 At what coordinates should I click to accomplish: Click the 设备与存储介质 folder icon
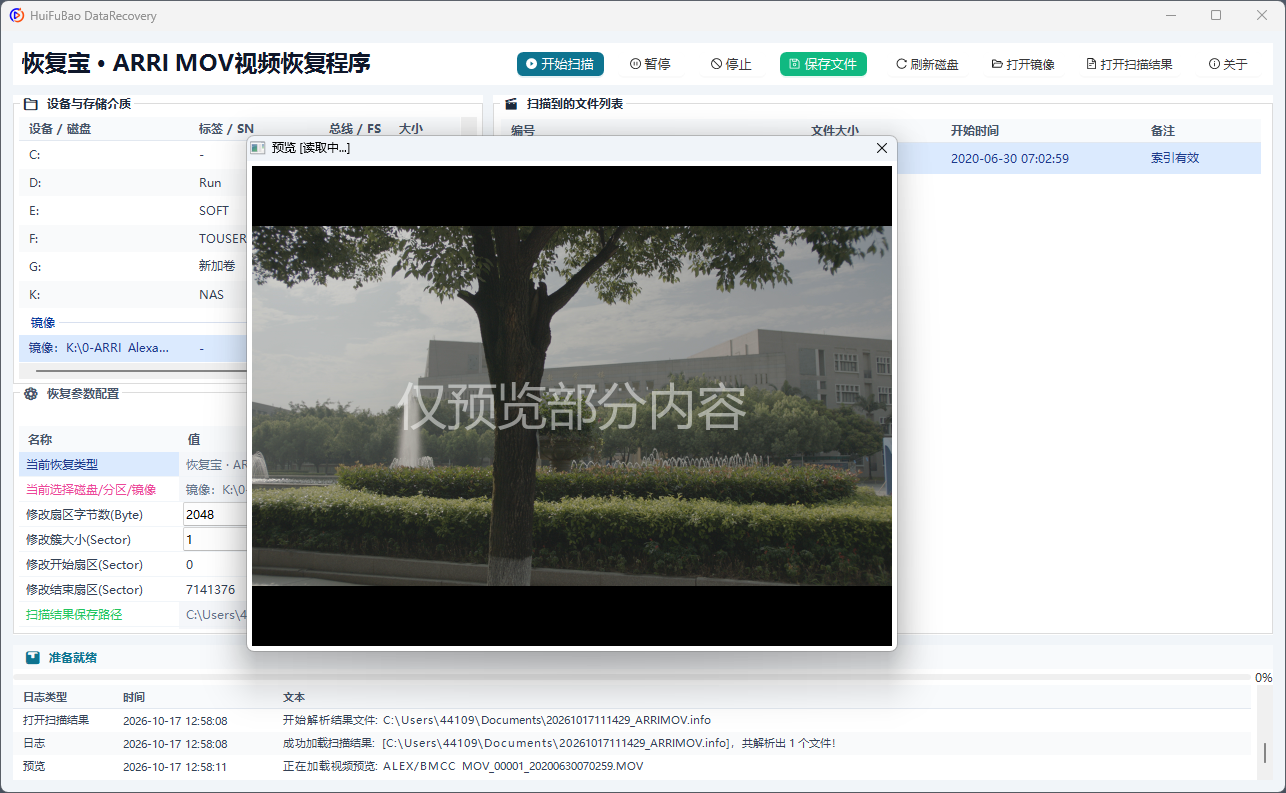30,103
